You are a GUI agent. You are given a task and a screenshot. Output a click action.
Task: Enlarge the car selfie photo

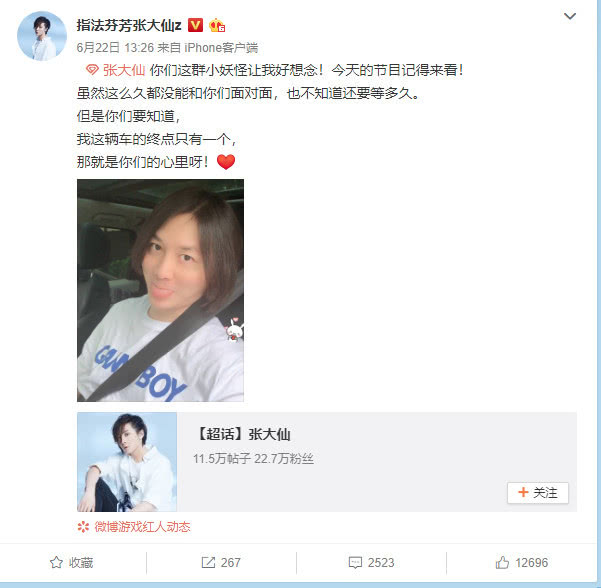pos(160,290)
